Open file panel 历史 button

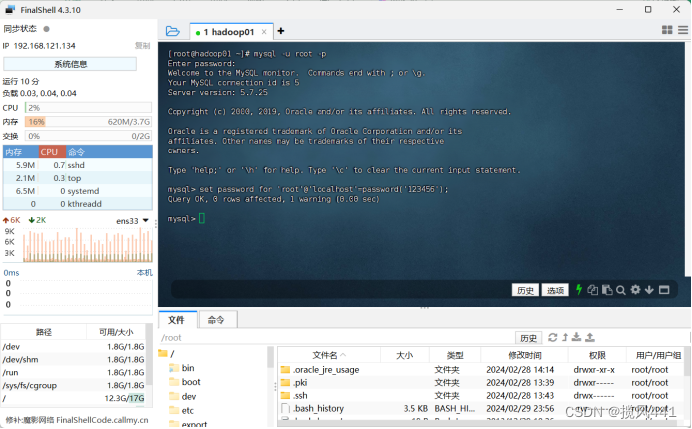pos(528,338)
